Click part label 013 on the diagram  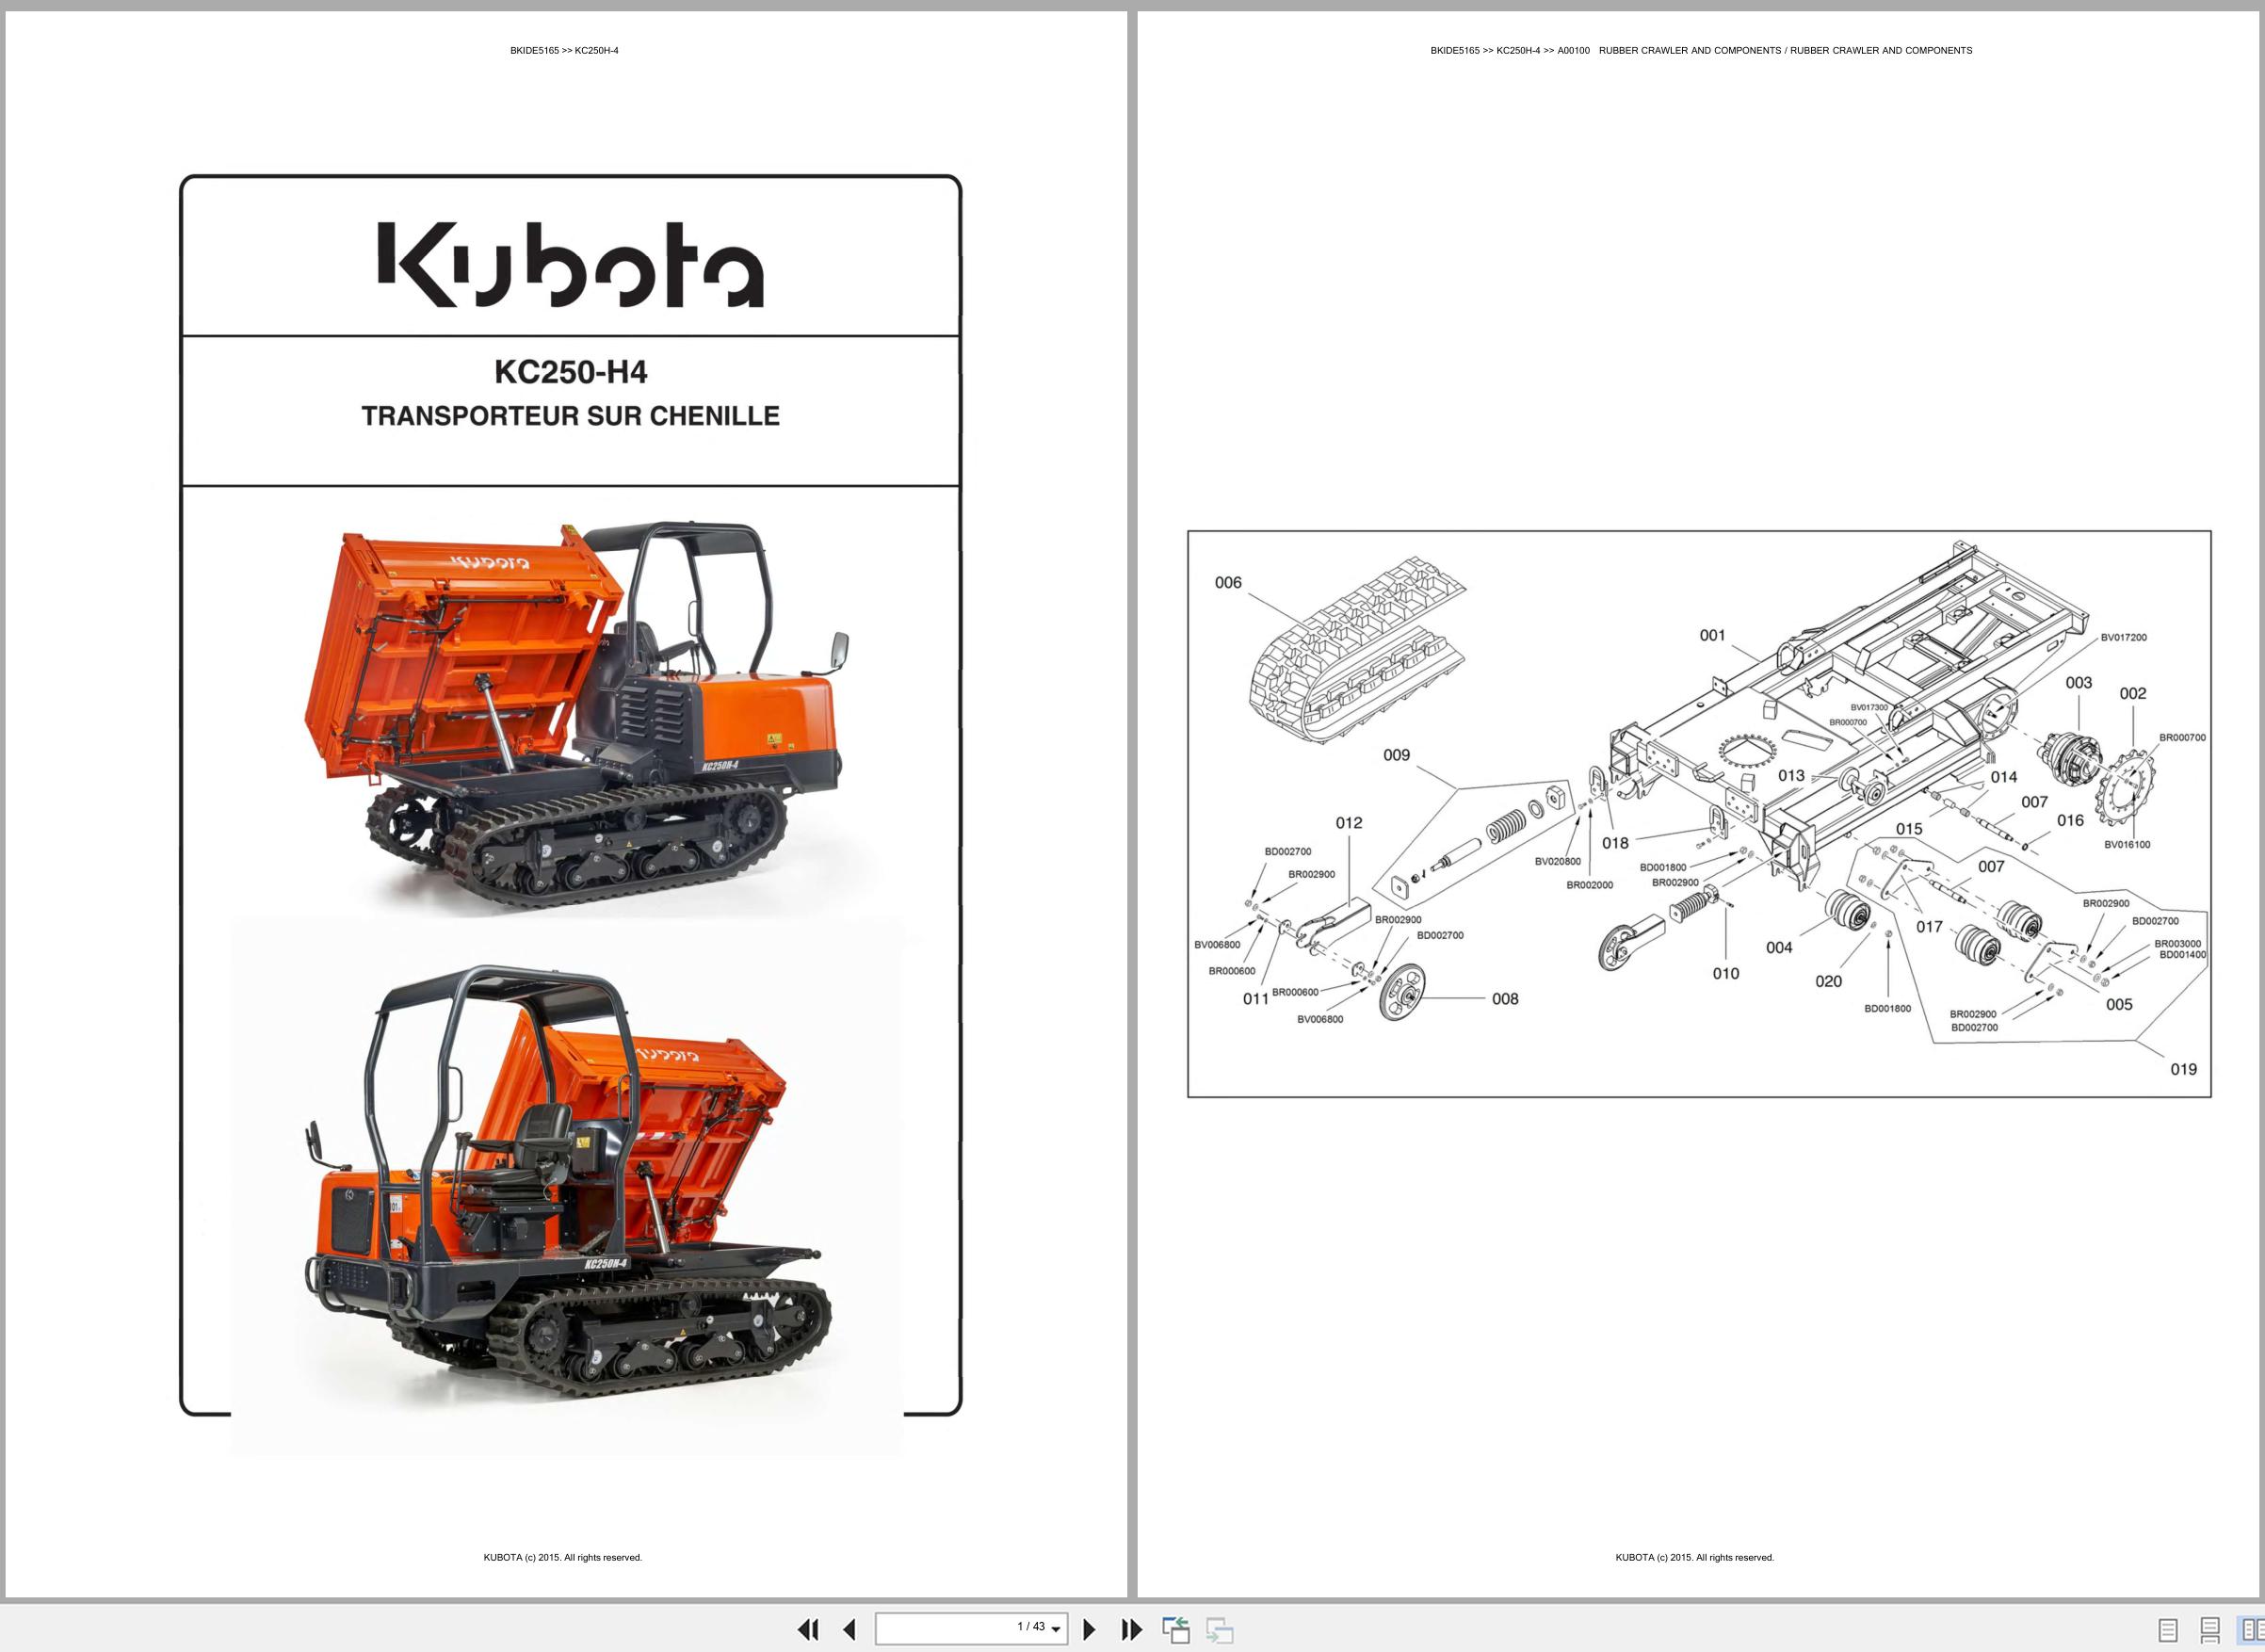[x=1791, y=776]
